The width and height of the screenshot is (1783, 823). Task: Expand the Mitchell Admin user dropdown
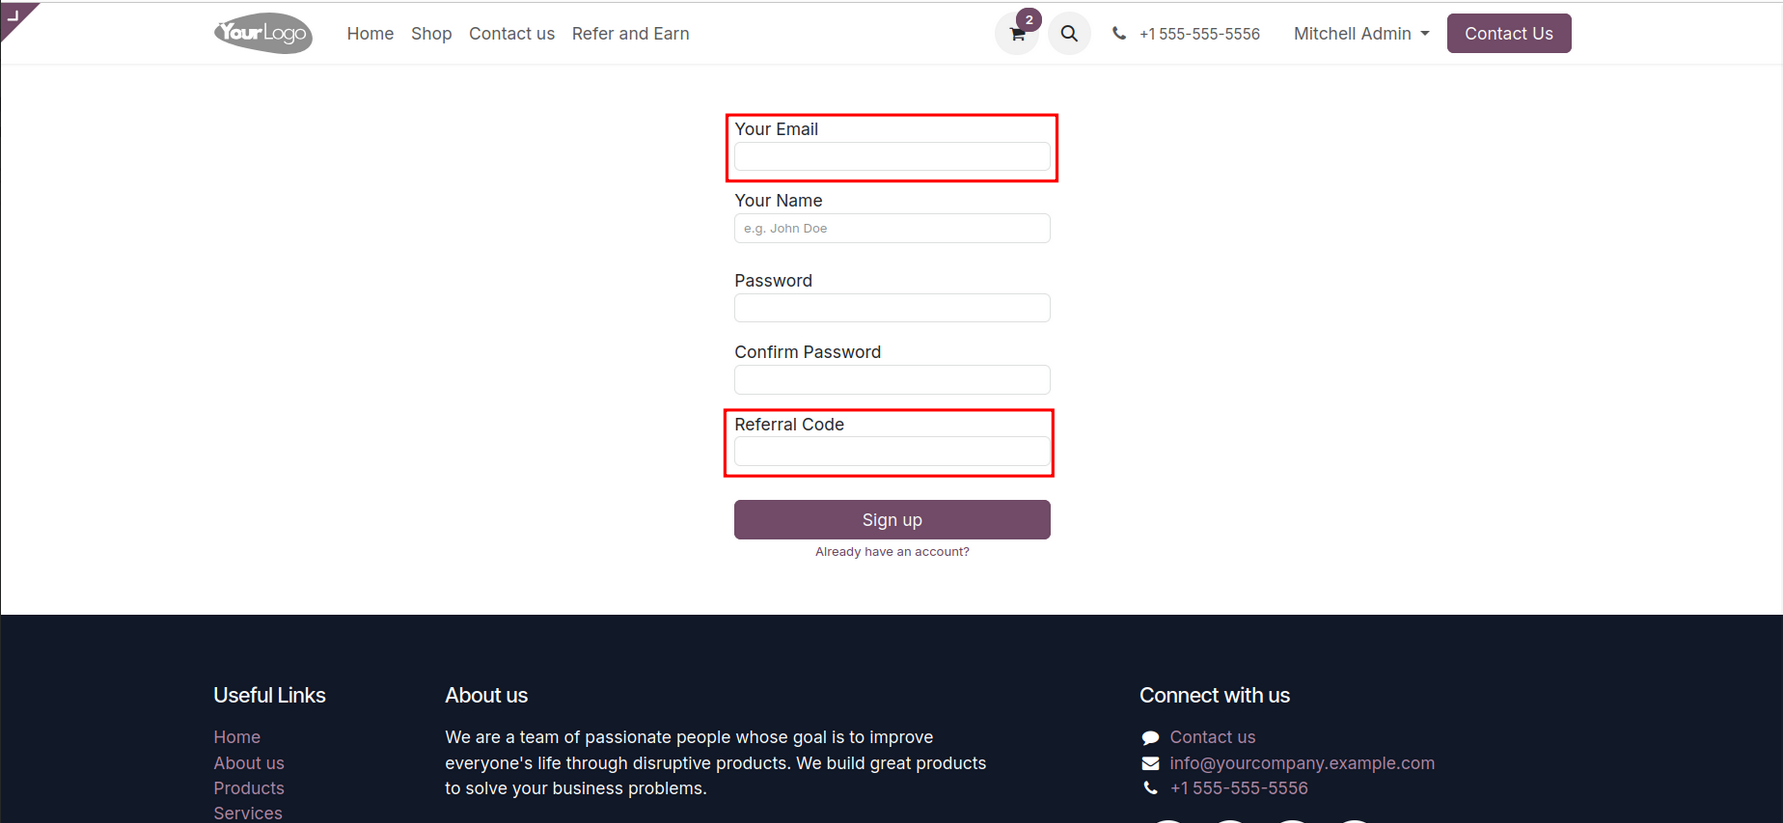coord(1361,34)
